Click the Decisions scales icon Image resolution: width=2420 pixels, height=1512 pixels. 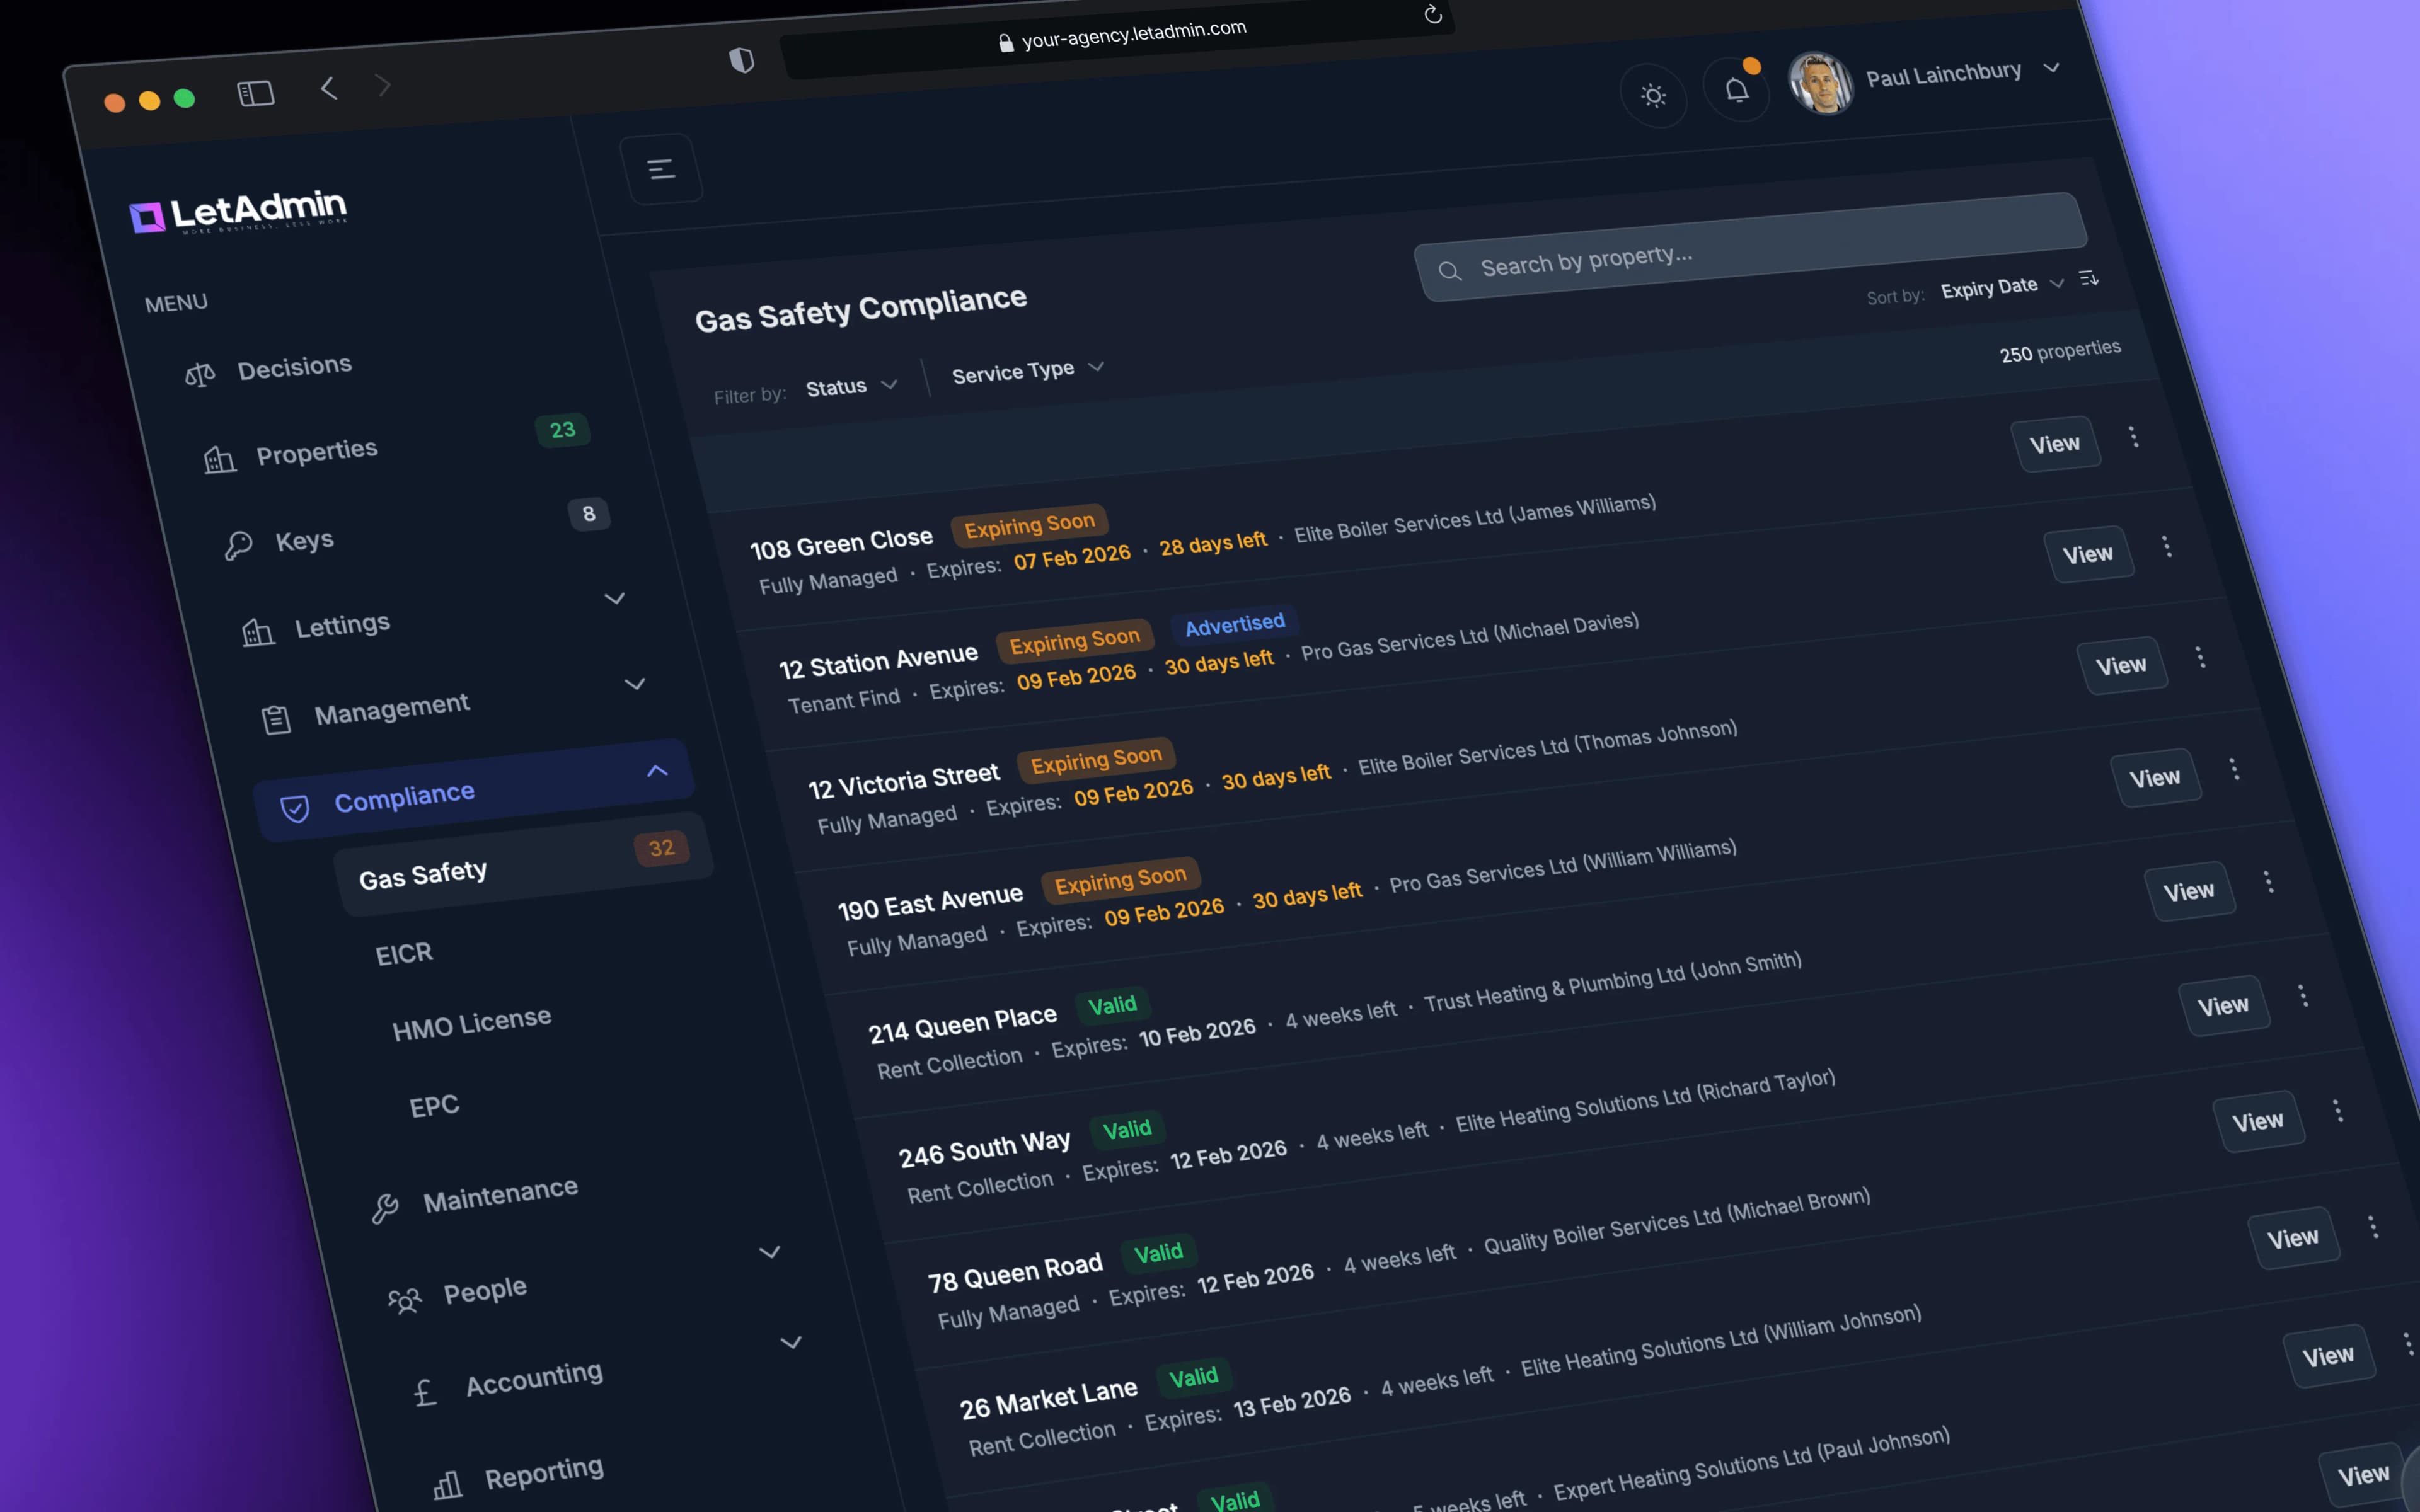click(199, 373)
